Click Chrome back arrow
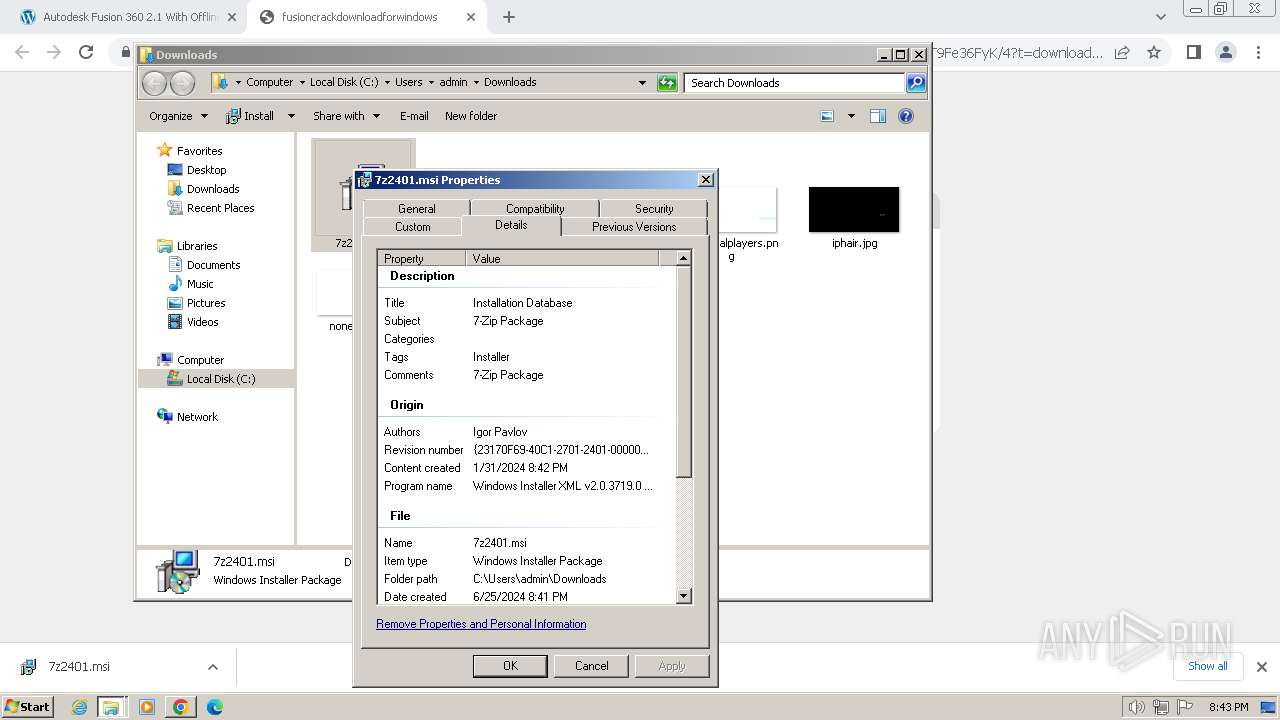 pyautogui.click(x=22, y=52)
